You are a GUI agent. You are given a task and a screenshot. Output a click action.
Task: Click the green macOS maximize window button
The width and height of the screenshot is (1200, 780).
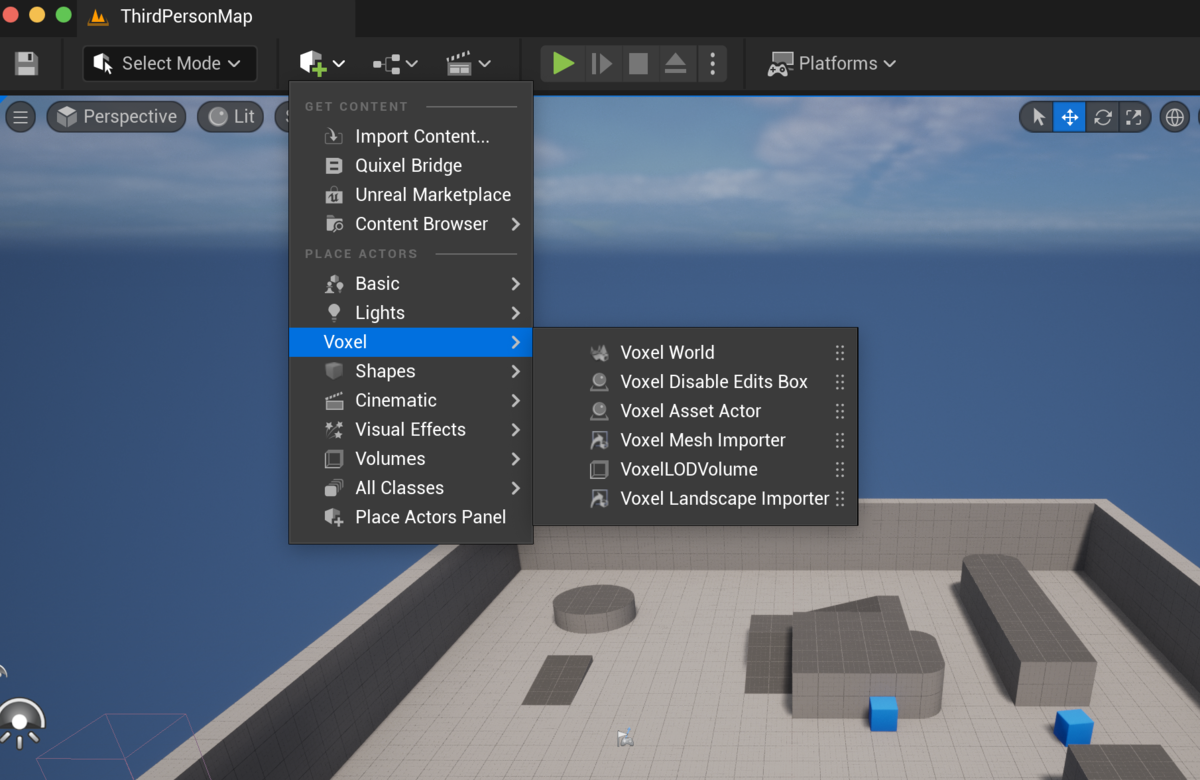tap(64, 15)
